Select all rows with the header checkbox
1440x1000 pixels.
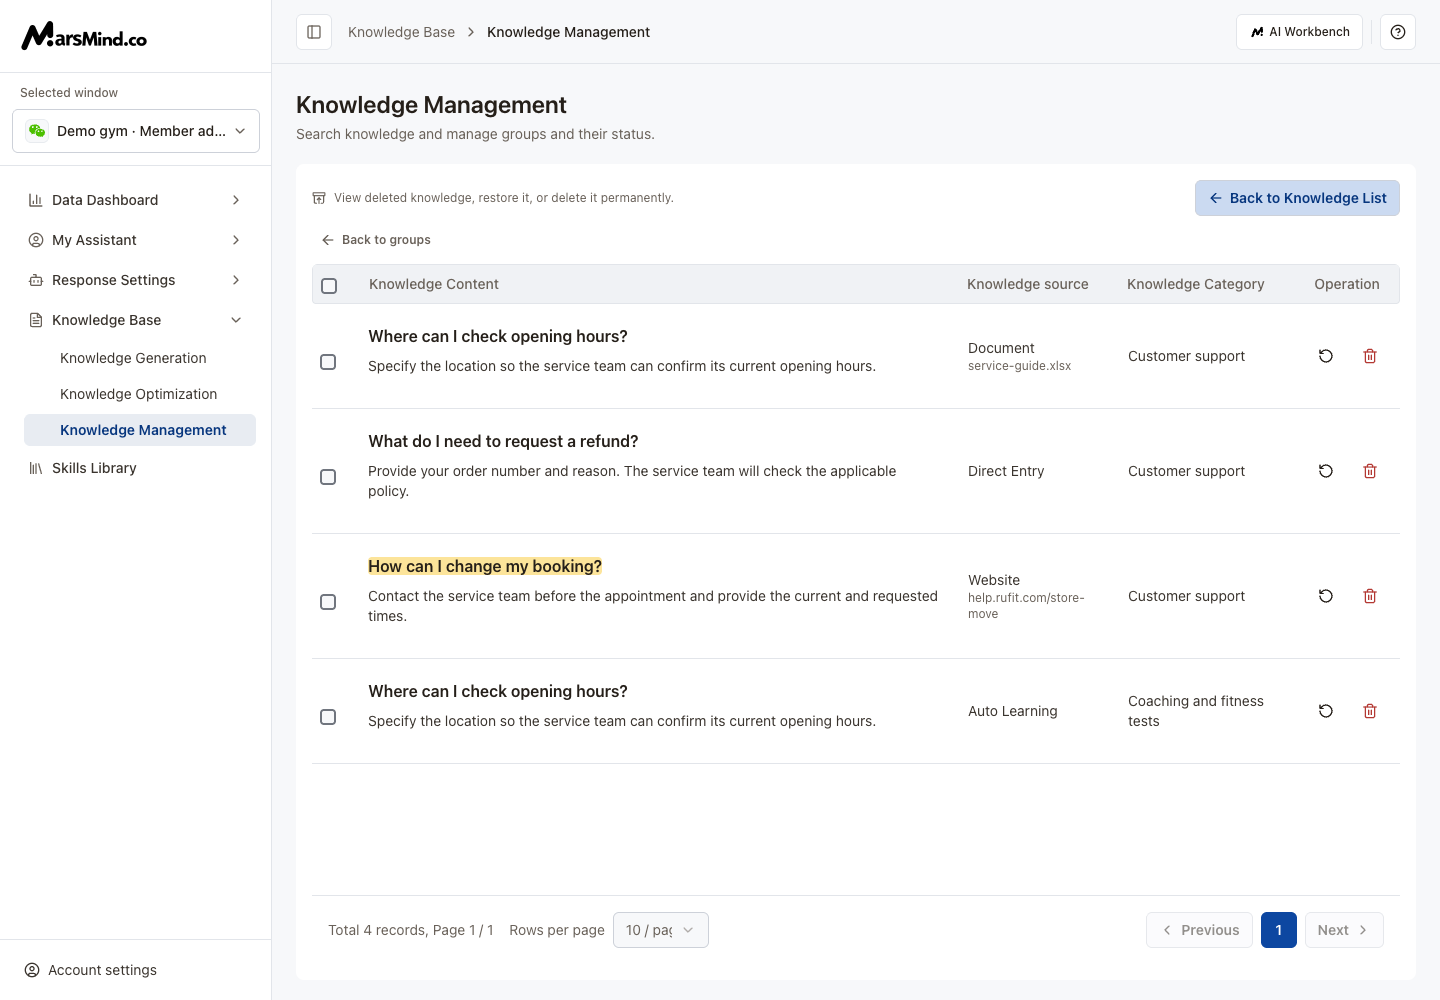click(x=329, y=286)
